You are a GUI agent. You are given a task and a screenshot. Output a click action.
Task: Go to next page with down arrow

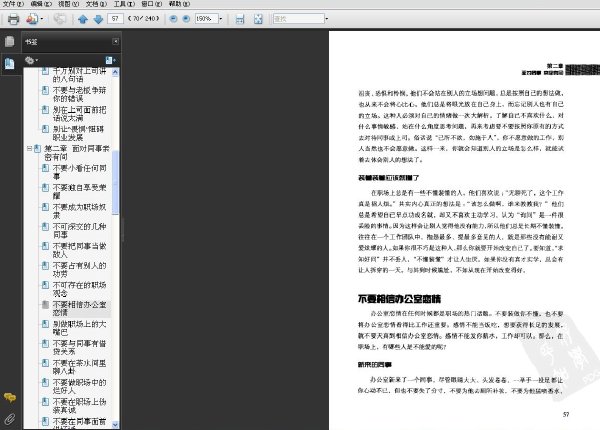point(98,19)
